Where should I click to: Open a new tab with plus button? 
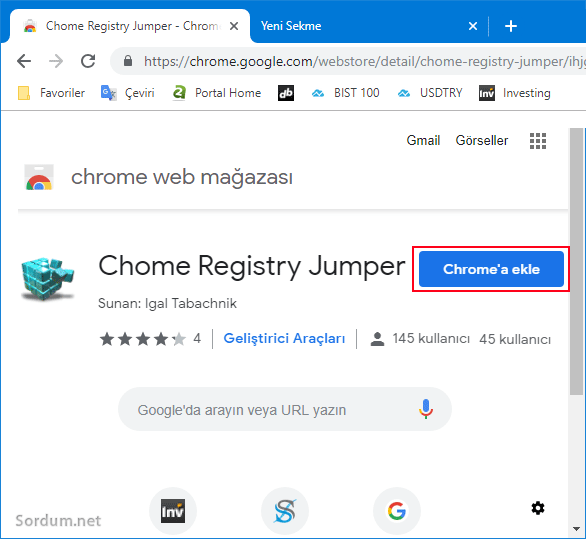511,26
